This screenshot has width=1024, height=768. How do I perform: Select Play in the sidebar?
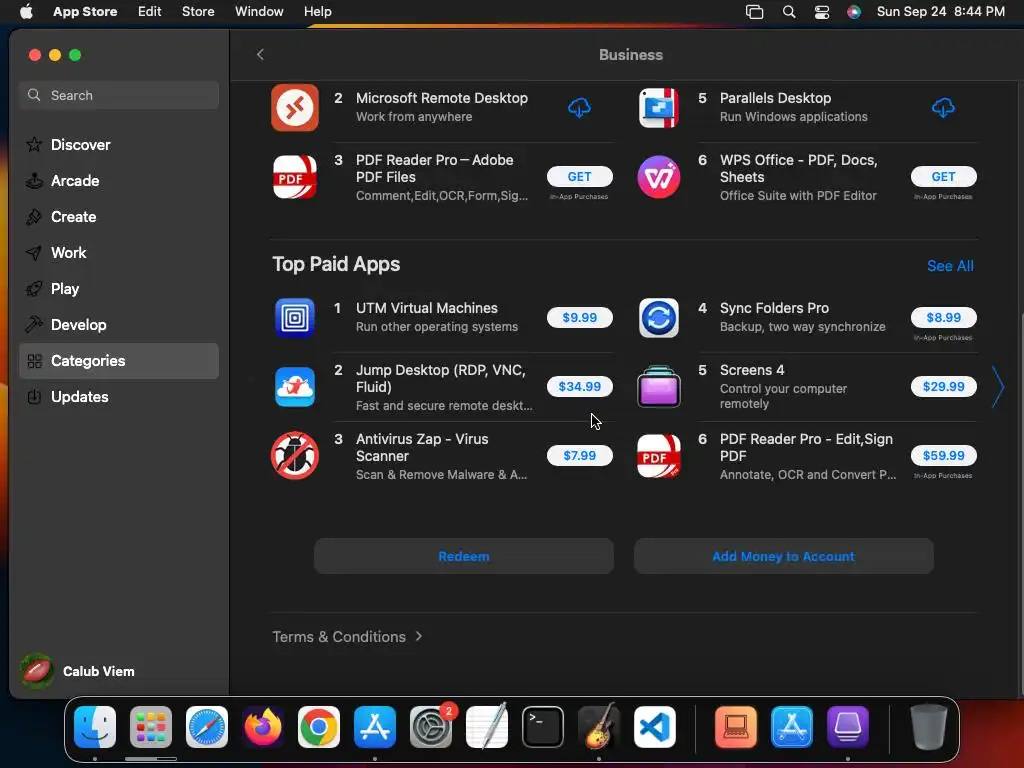[119, 289]
